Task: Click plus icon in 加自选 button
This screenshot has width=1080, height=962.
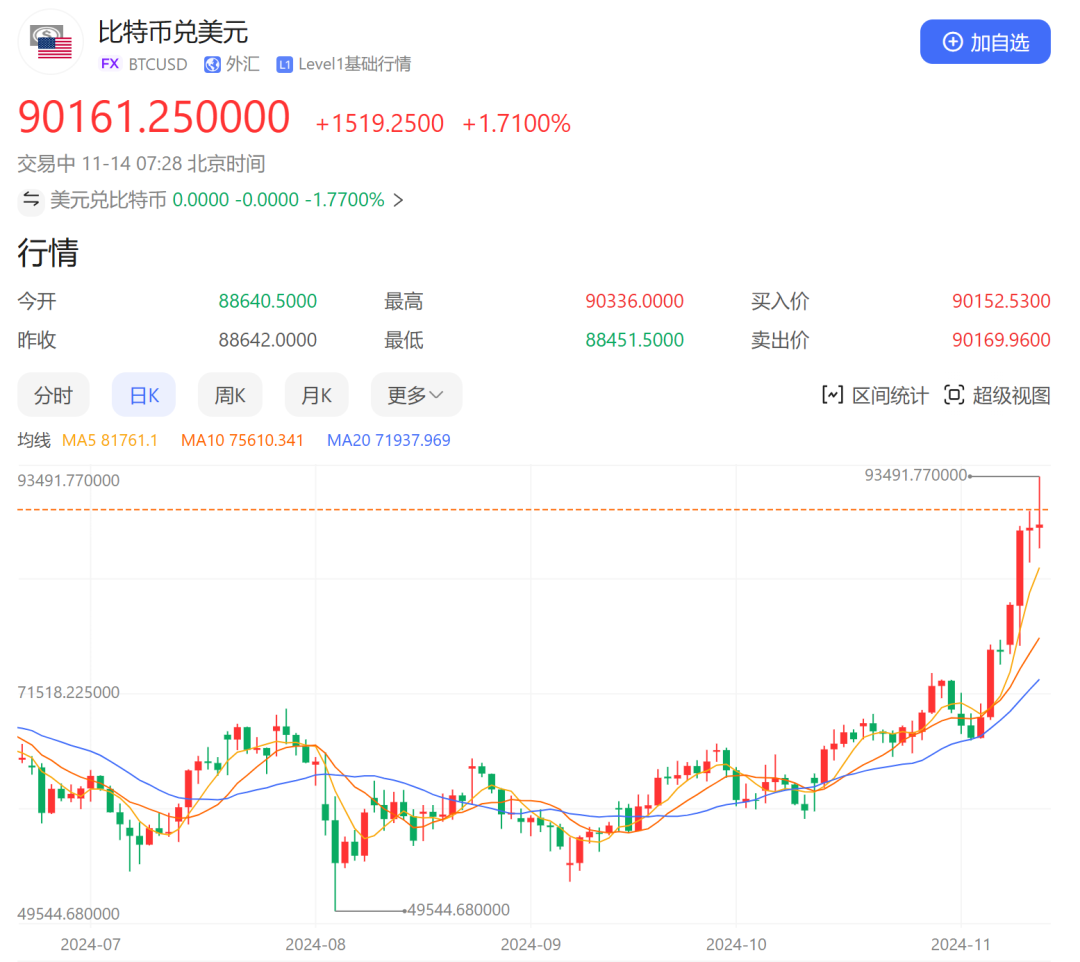Action: click(953, 42)
